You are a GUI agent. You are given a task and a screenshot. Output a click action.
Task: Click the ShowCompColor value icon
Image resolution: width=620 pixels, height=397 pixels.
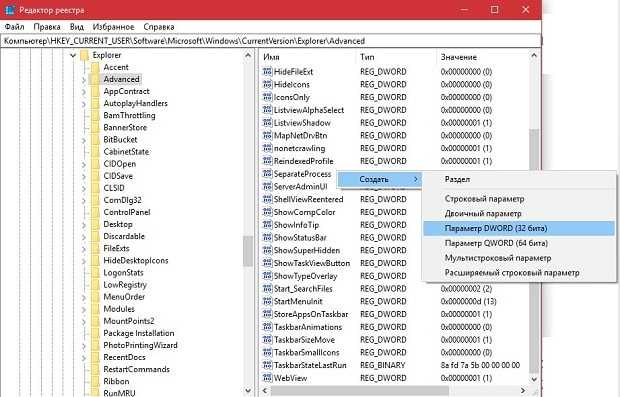267,212
